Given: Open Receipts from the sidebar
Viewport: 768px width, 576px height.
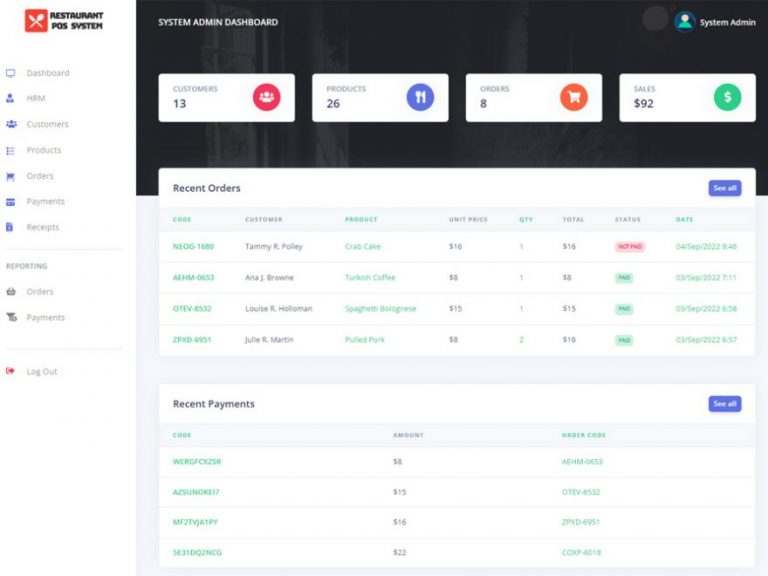Looking at the screenshot, I should coord(43,227).
